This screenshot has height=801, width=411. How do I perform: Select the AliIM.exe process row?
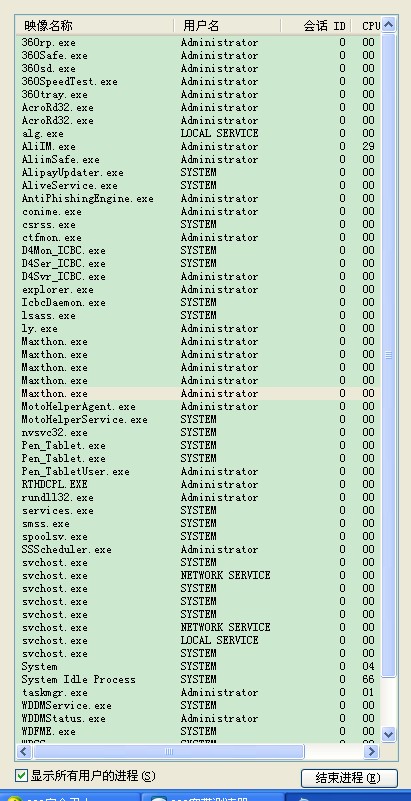[x=199, y=147]
